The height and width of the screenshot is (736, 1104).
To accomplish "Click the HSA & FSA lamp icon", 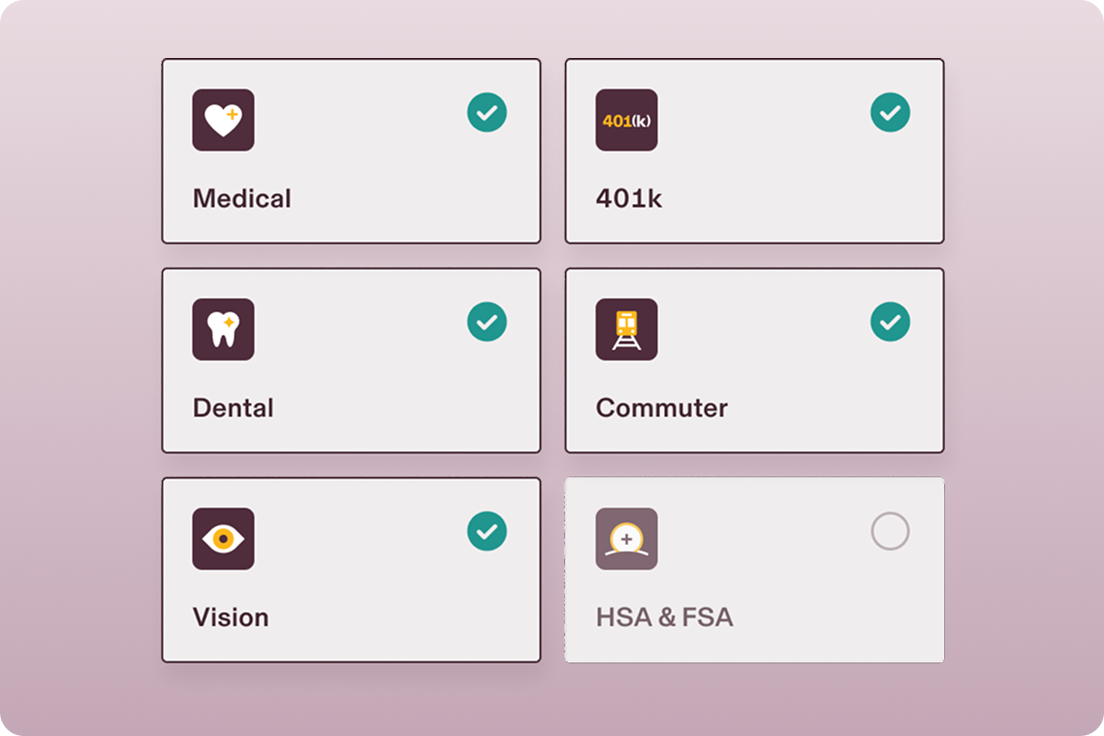I will coord(626,539).
